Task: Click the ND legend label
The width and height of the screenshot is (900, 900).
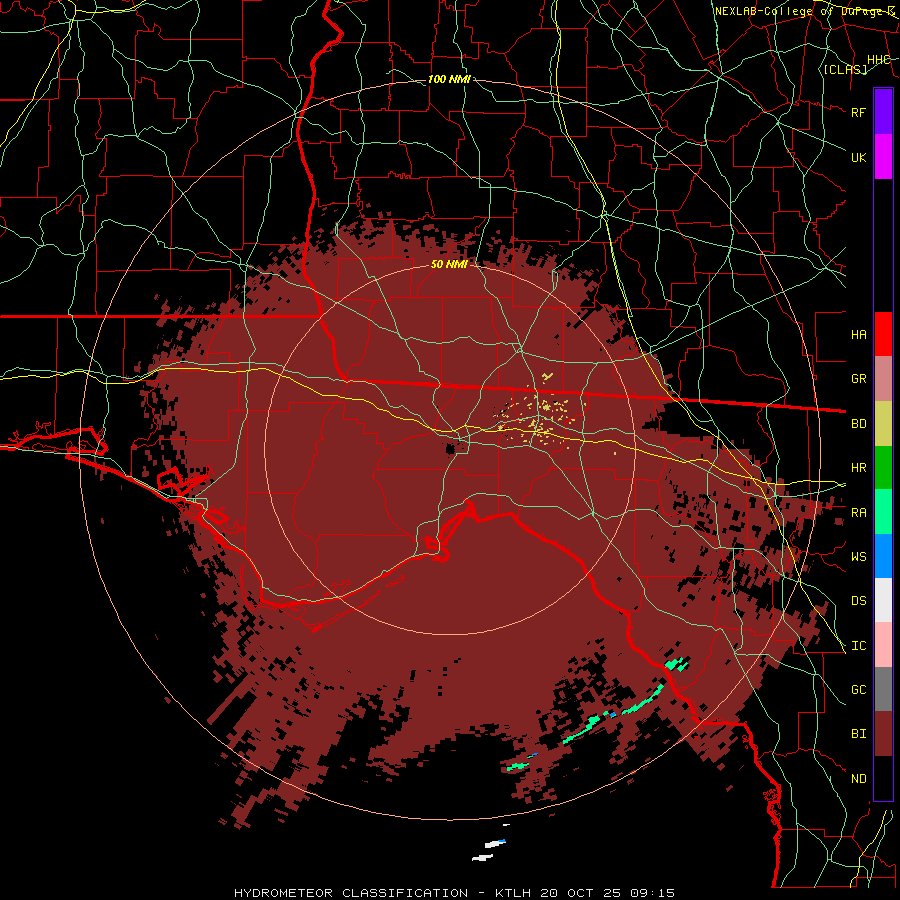Action: point(858,779)
